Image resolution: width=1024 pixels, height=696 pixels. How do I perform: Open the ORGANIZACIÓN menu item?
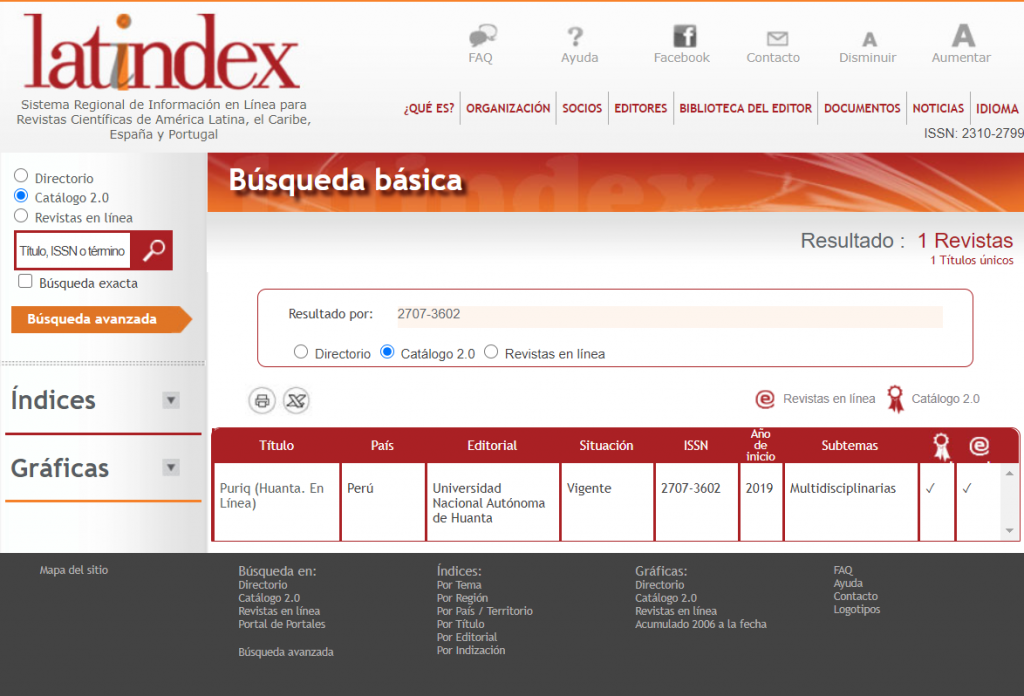click(x=507, y=108)
